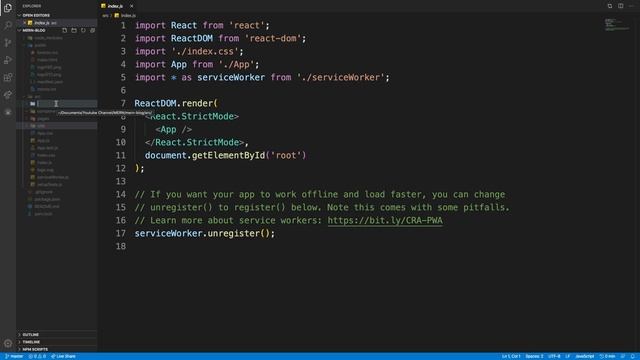Open the More Actions ellipsis in editor title

pos(631,6)
